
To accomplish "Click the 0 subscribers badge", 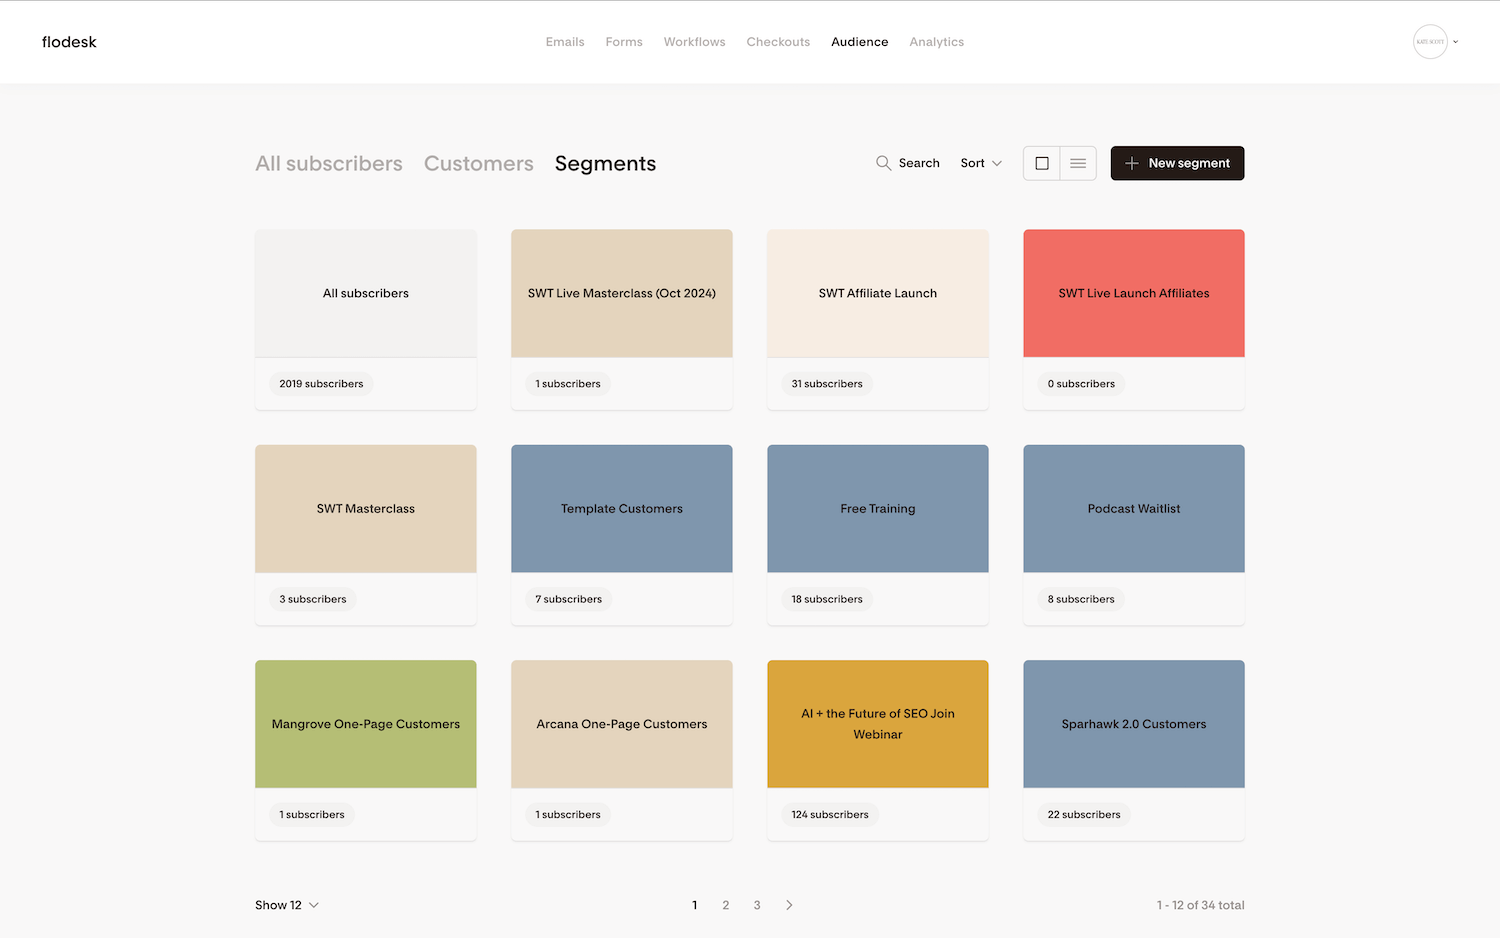I will click(x=1081, y=384).
